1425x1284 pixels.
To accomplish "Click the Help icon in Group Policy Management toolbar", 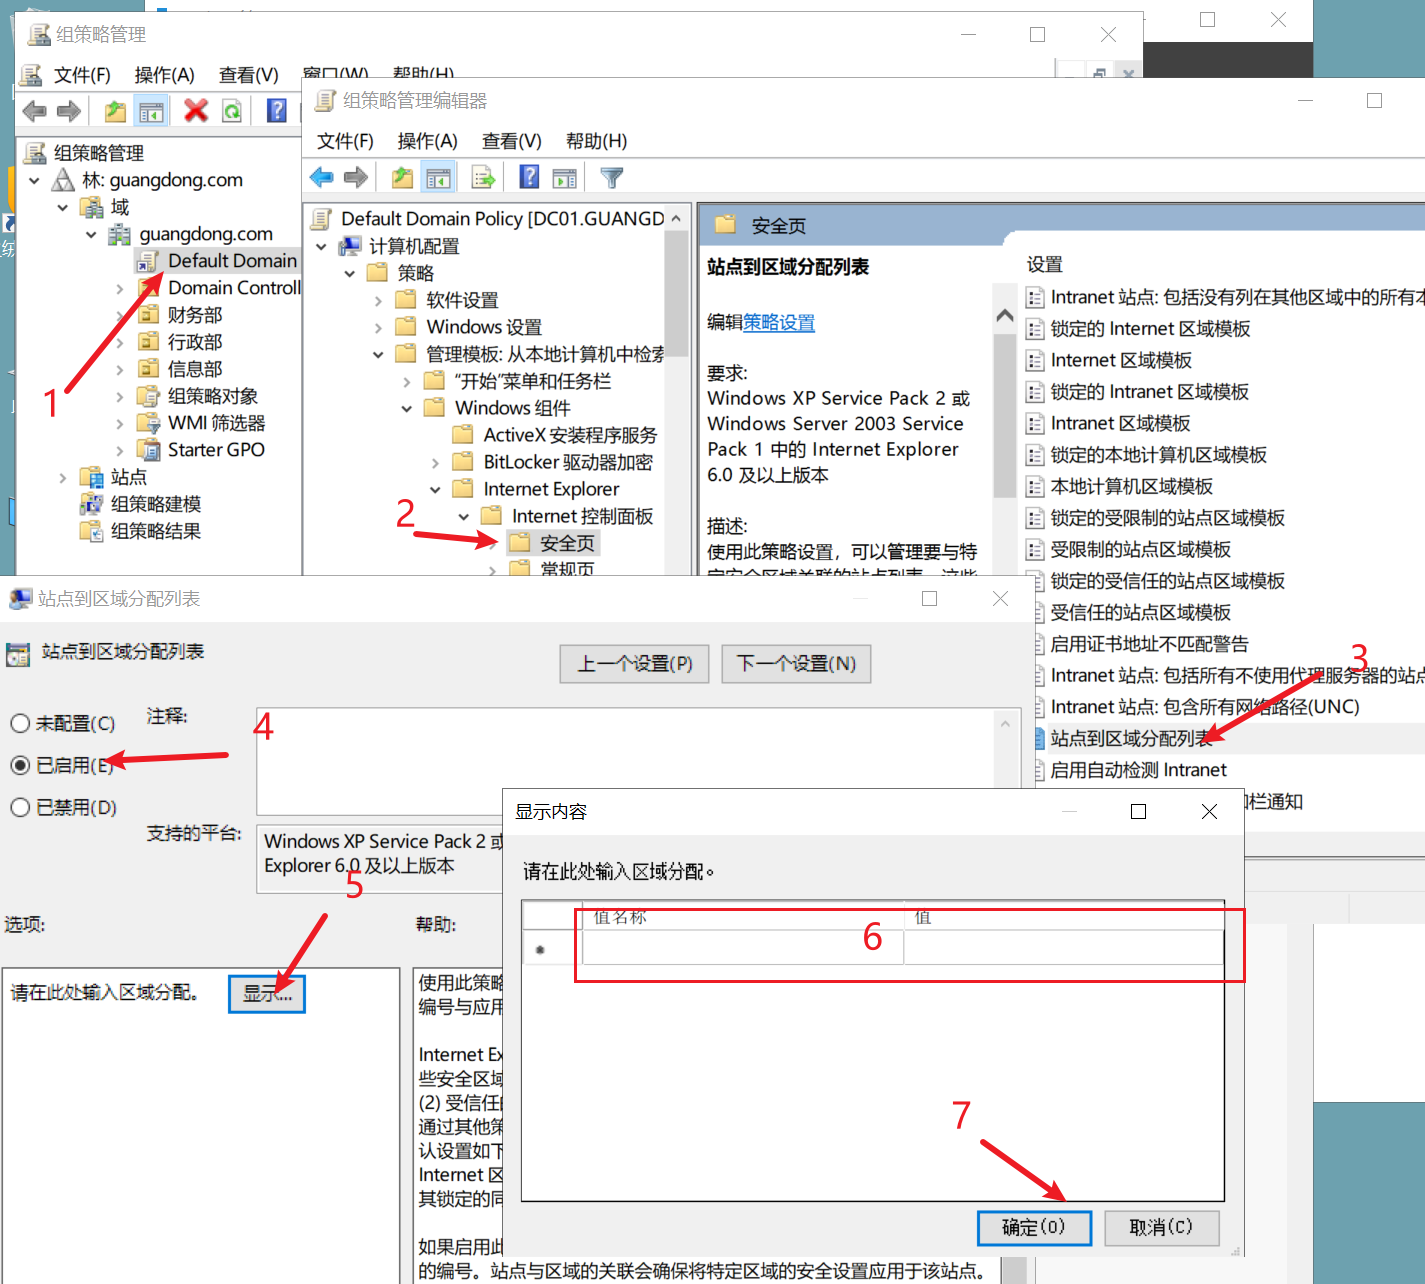I will click(277, 111).
